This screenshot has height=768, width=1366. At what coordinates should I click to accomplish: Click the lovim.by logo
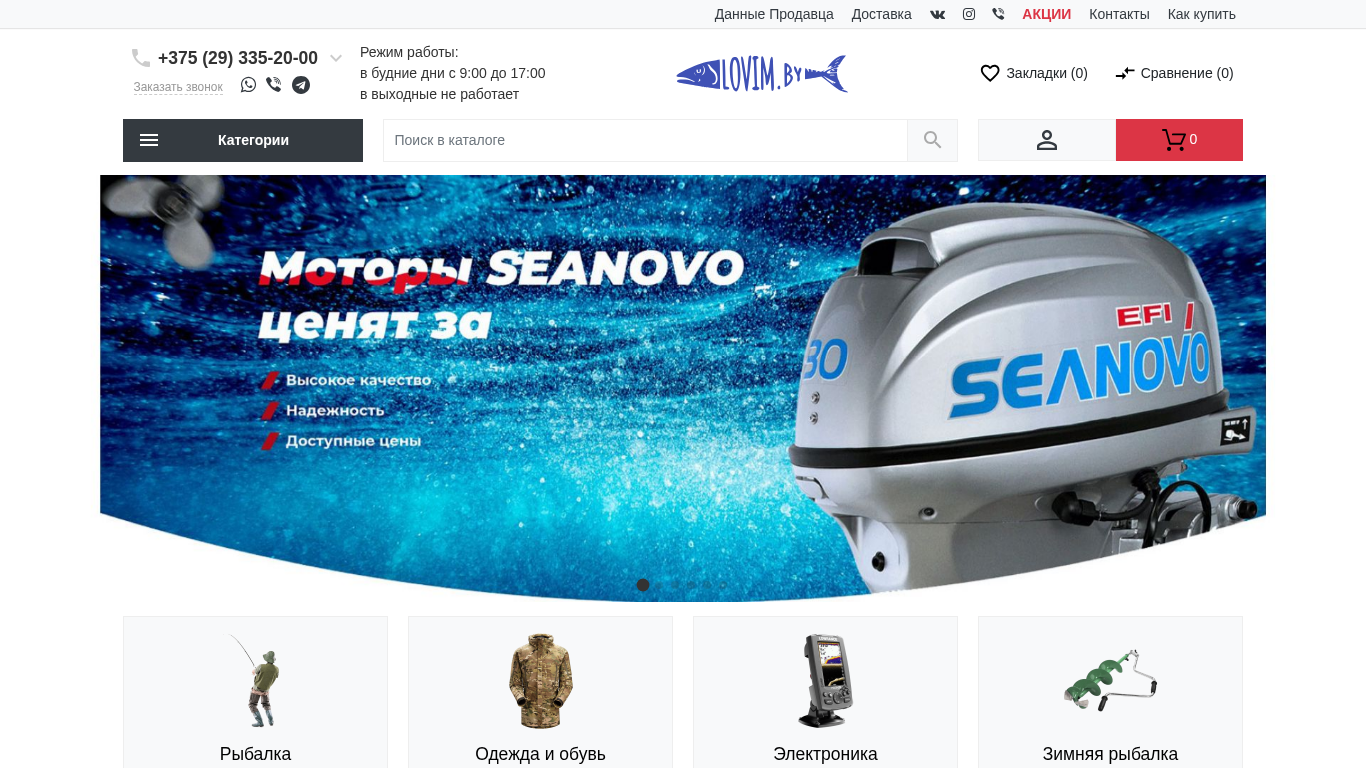tap(762, 74)
